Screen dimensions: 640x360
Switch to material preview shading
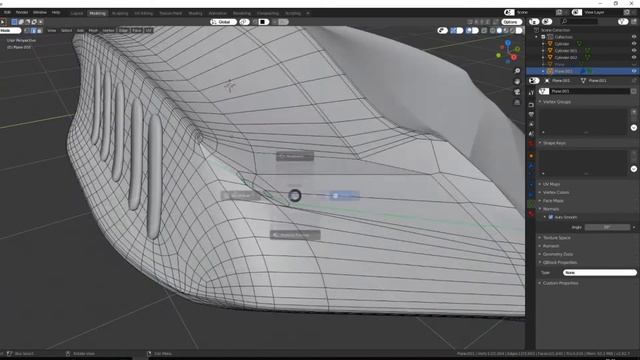click(x=506, y=31)
